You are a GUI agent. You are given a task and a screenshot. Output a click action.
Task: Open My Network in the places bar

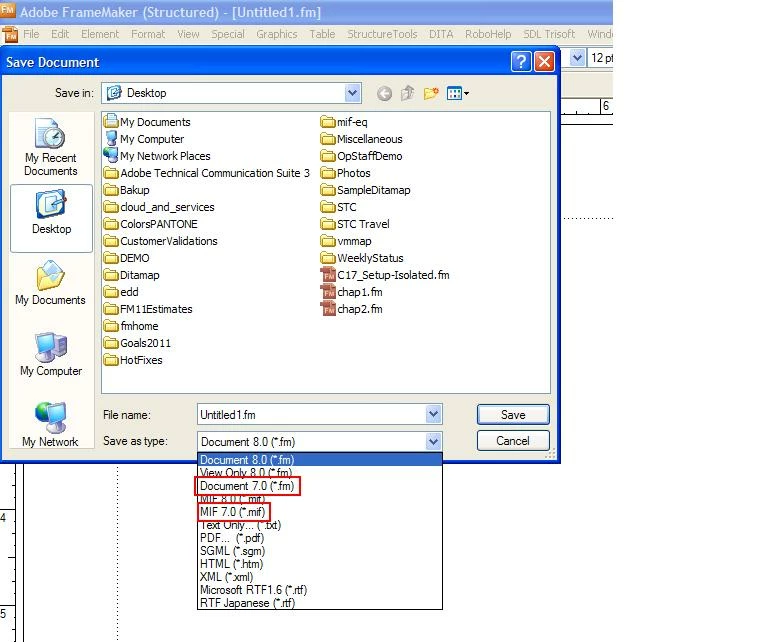pyautogui.click(x=51, y=424)
